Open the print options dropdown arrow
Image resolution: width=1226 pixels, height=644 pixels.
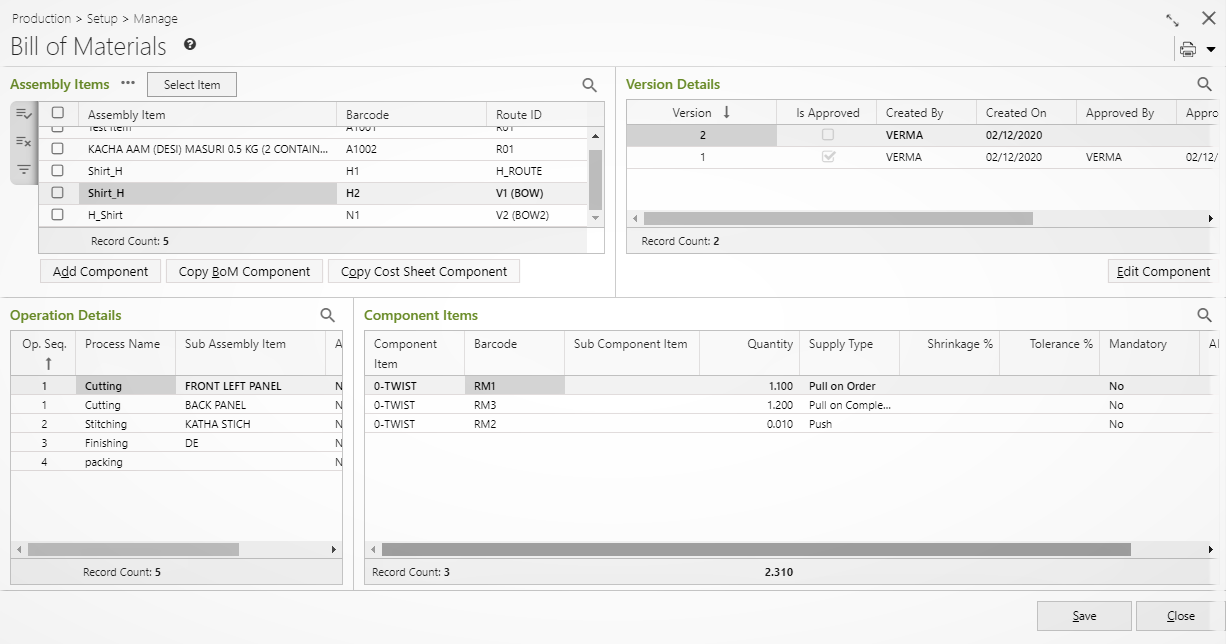pyautogui.click(x=1208, y=47)
